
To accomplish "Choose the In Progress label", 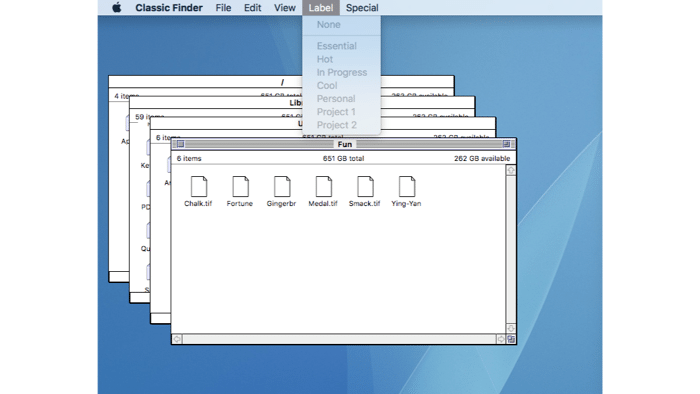I will point(342,72).
